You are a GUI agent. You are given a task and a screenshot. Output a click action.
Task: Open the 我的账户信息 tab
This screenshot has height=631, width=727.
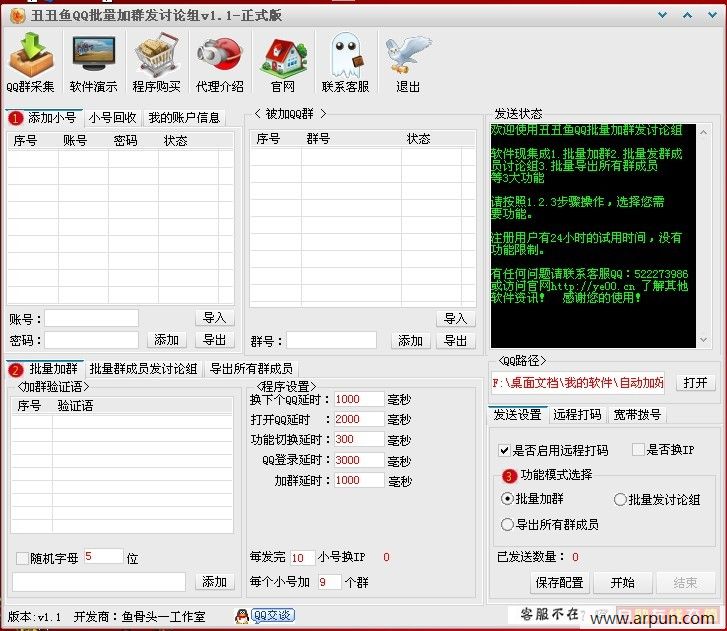[184, 118]
